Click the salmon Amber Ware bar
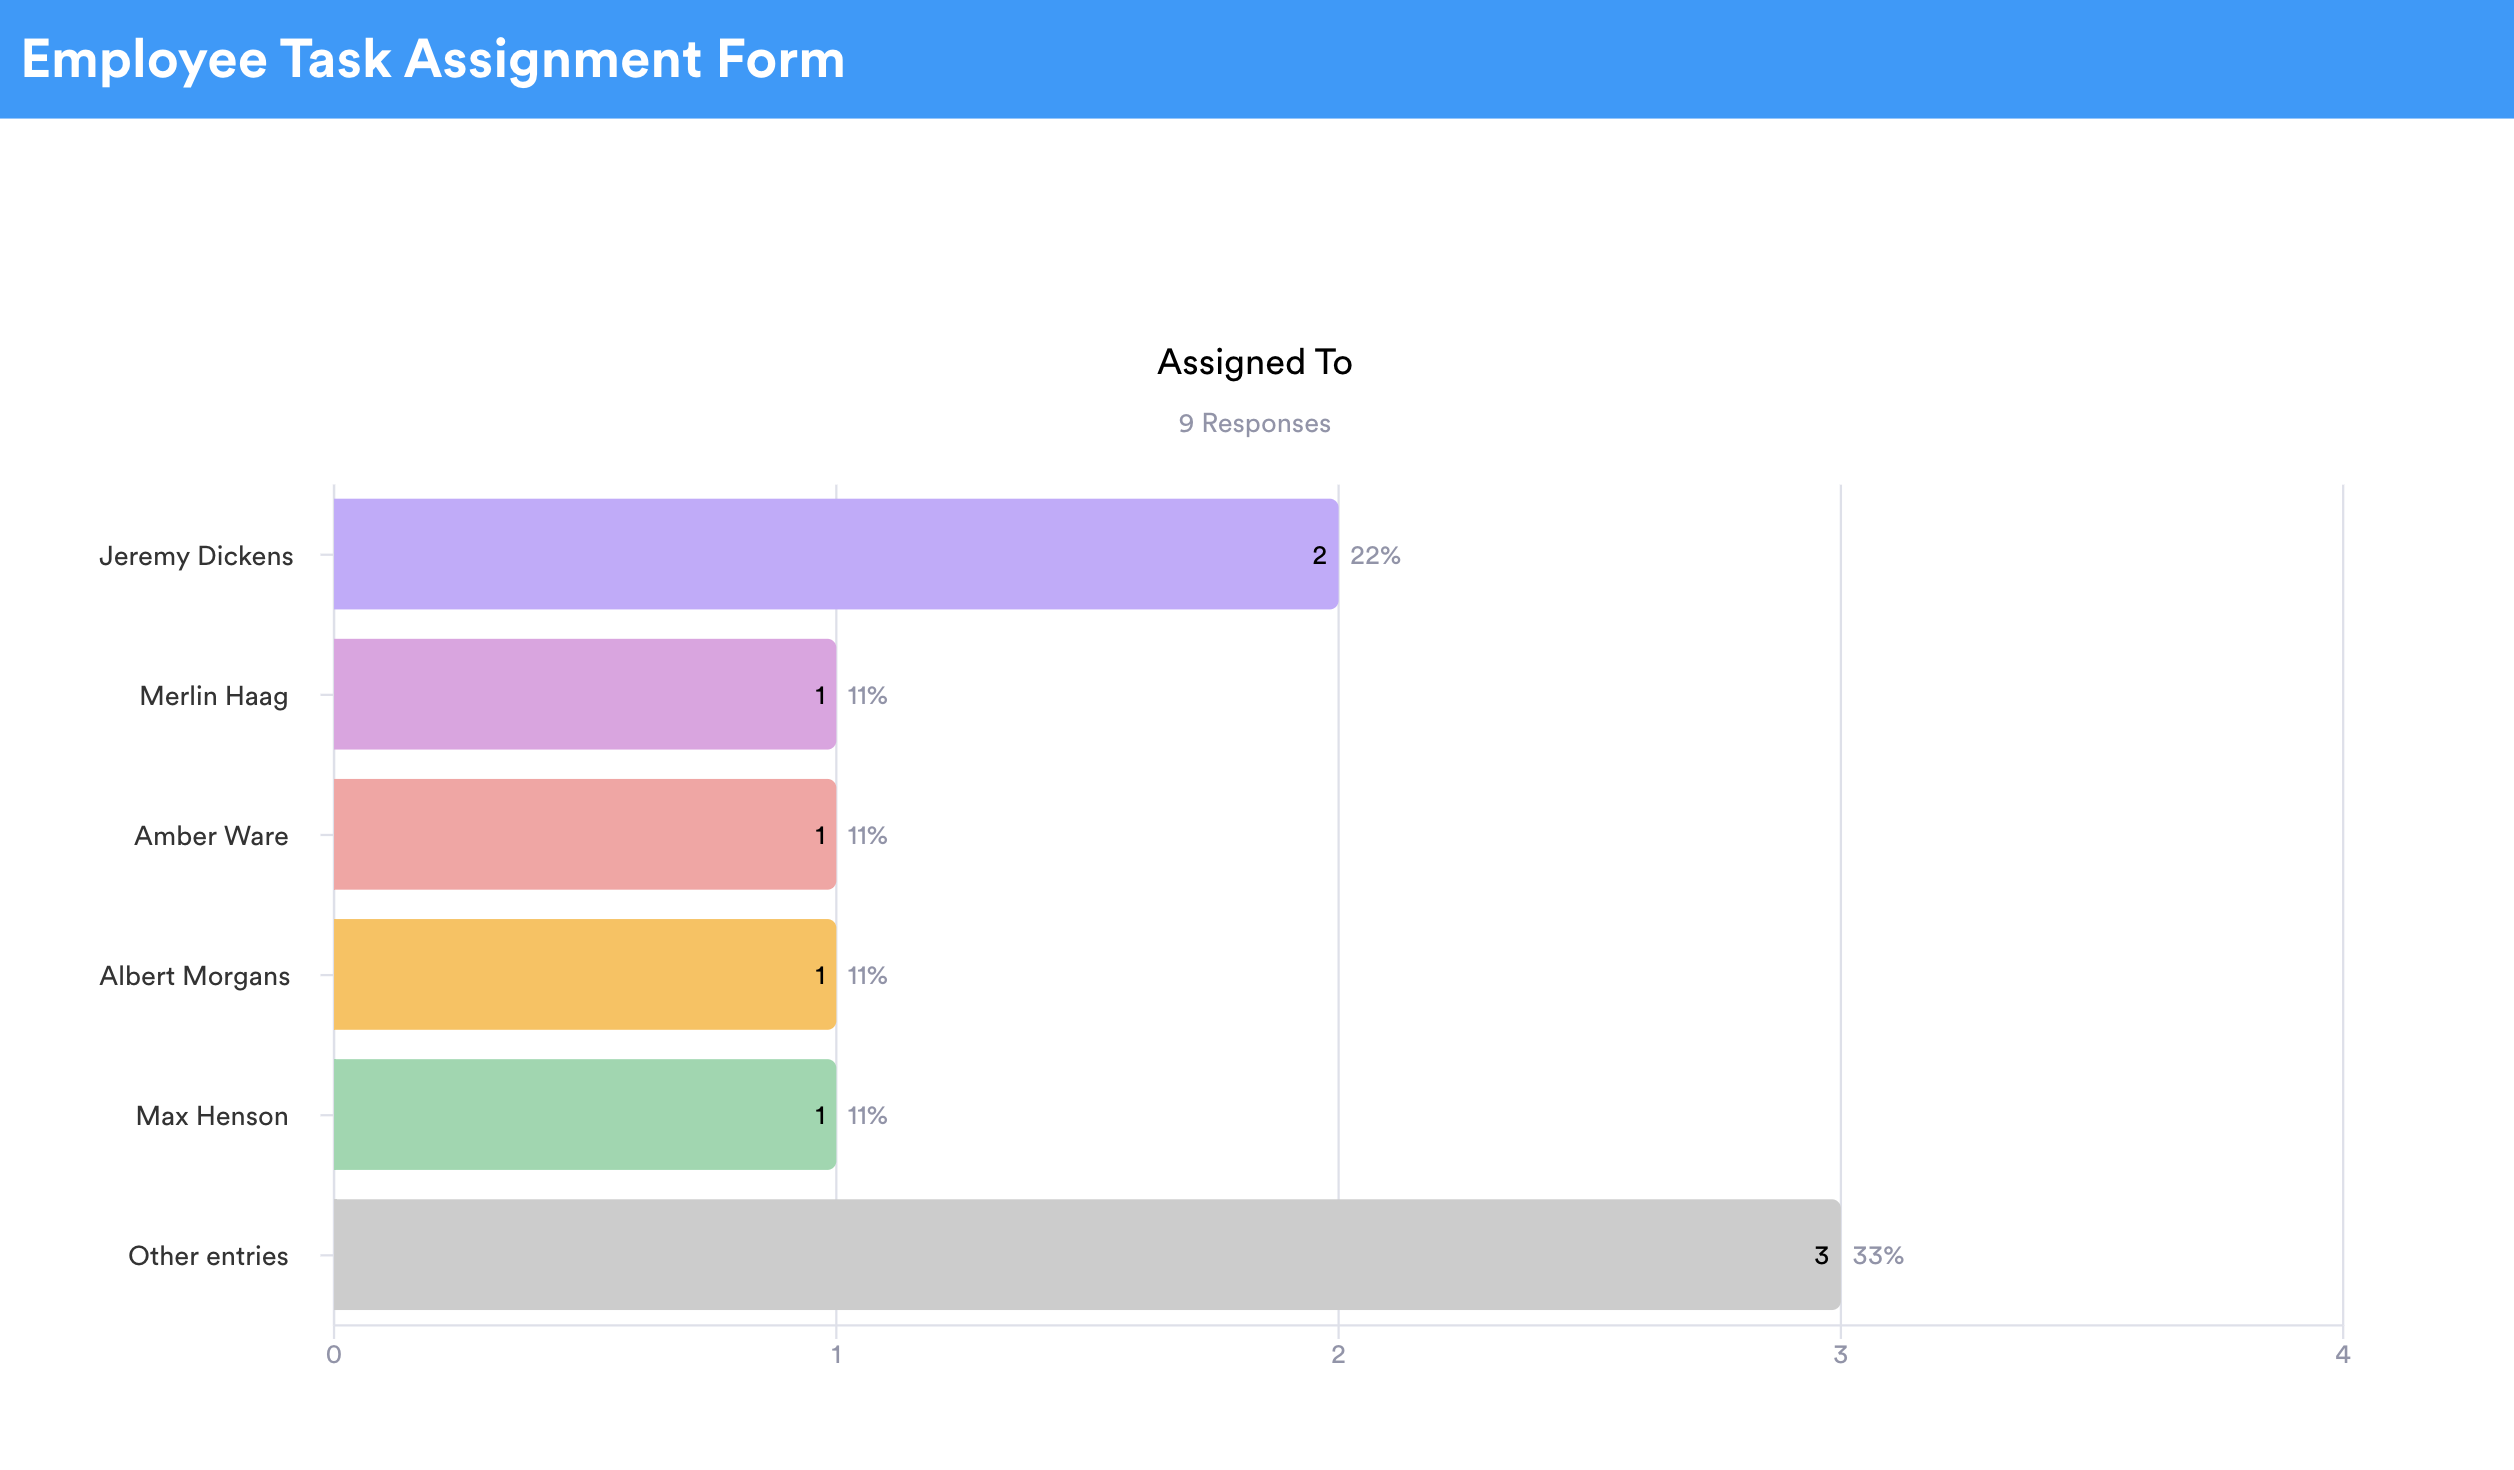 click(584, 834)
